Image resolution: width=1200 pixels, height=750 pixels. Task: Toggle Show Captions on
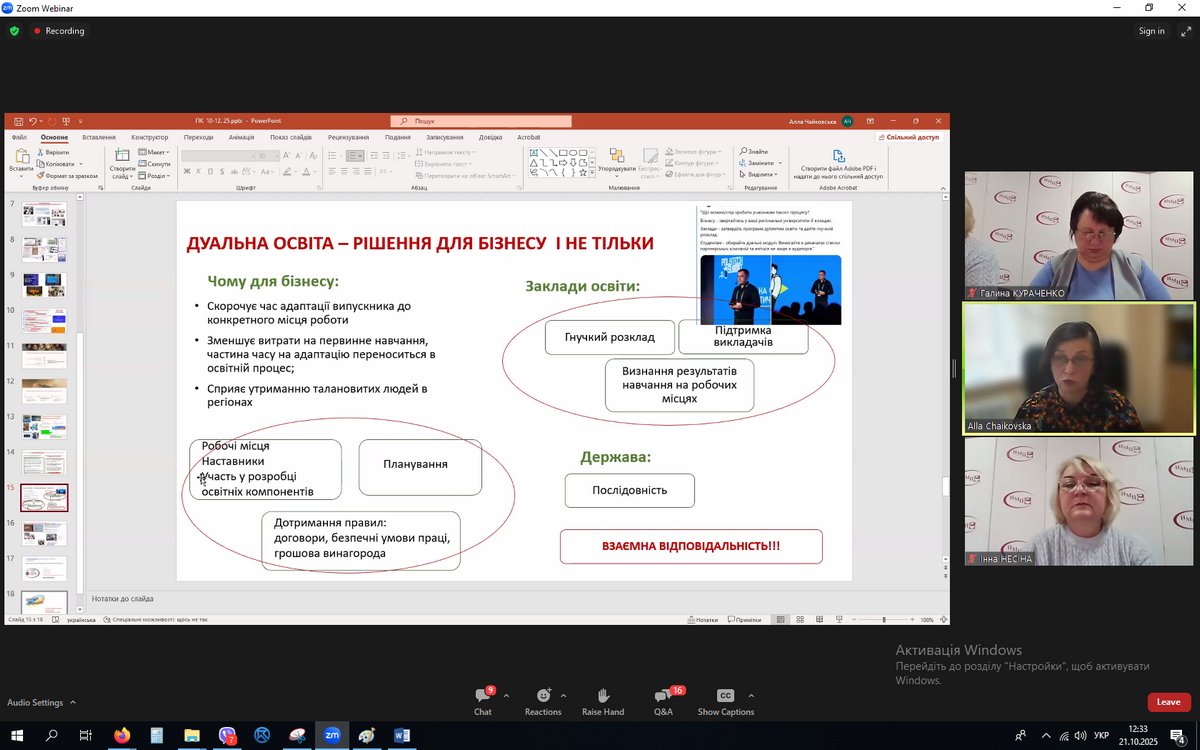(725, 697)
